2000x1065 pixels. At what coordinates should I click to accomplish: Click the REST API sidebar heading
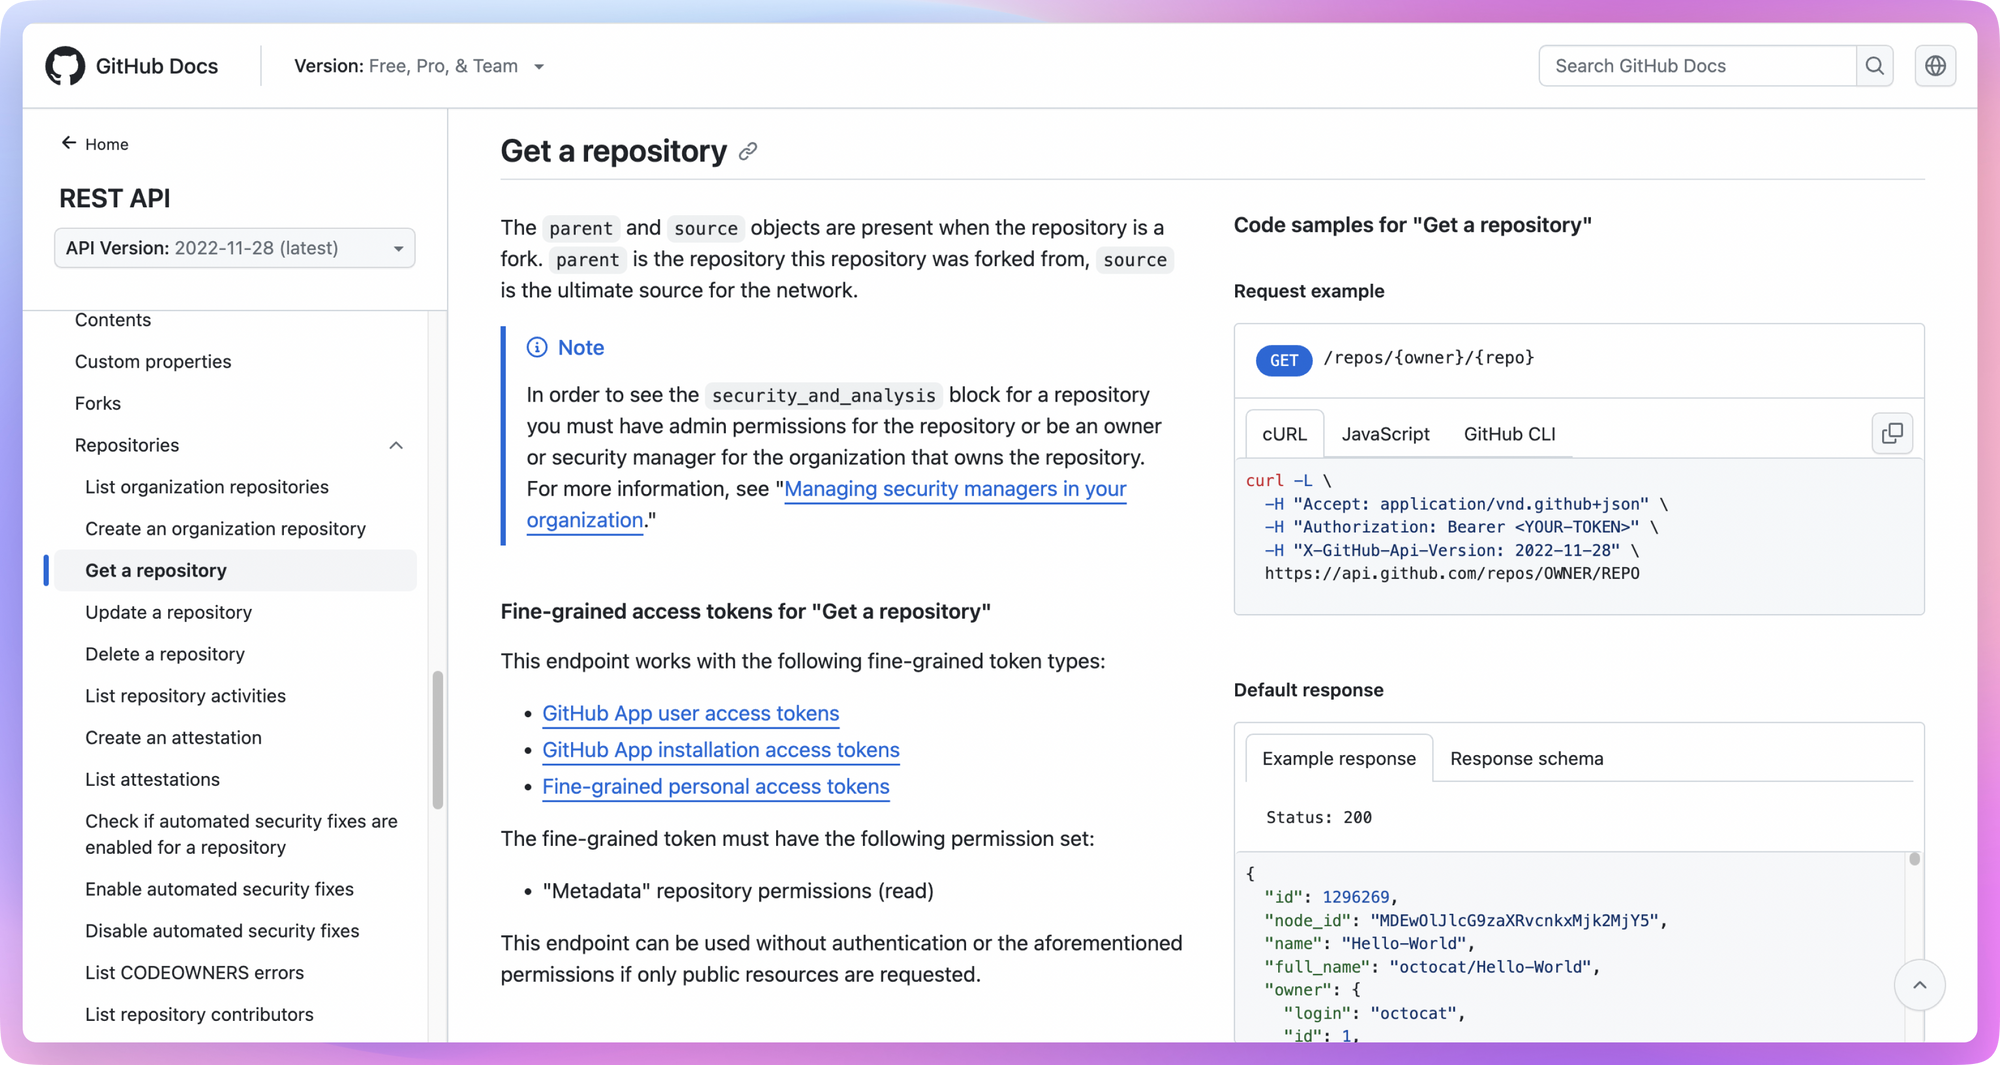point(115,198)
